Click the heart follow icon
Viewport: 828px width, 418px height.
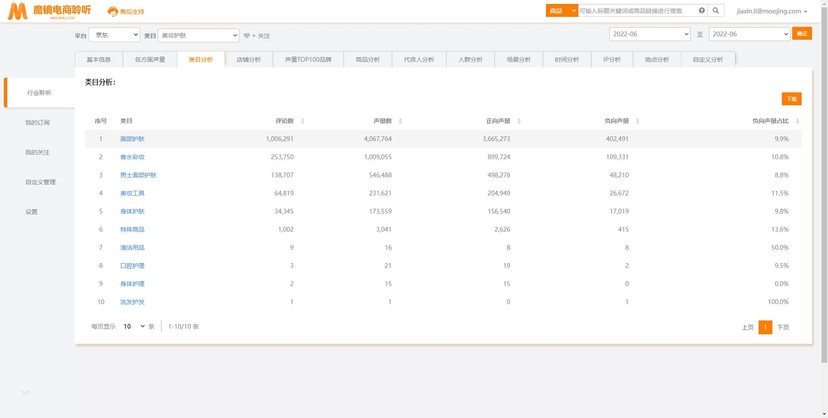247,36
